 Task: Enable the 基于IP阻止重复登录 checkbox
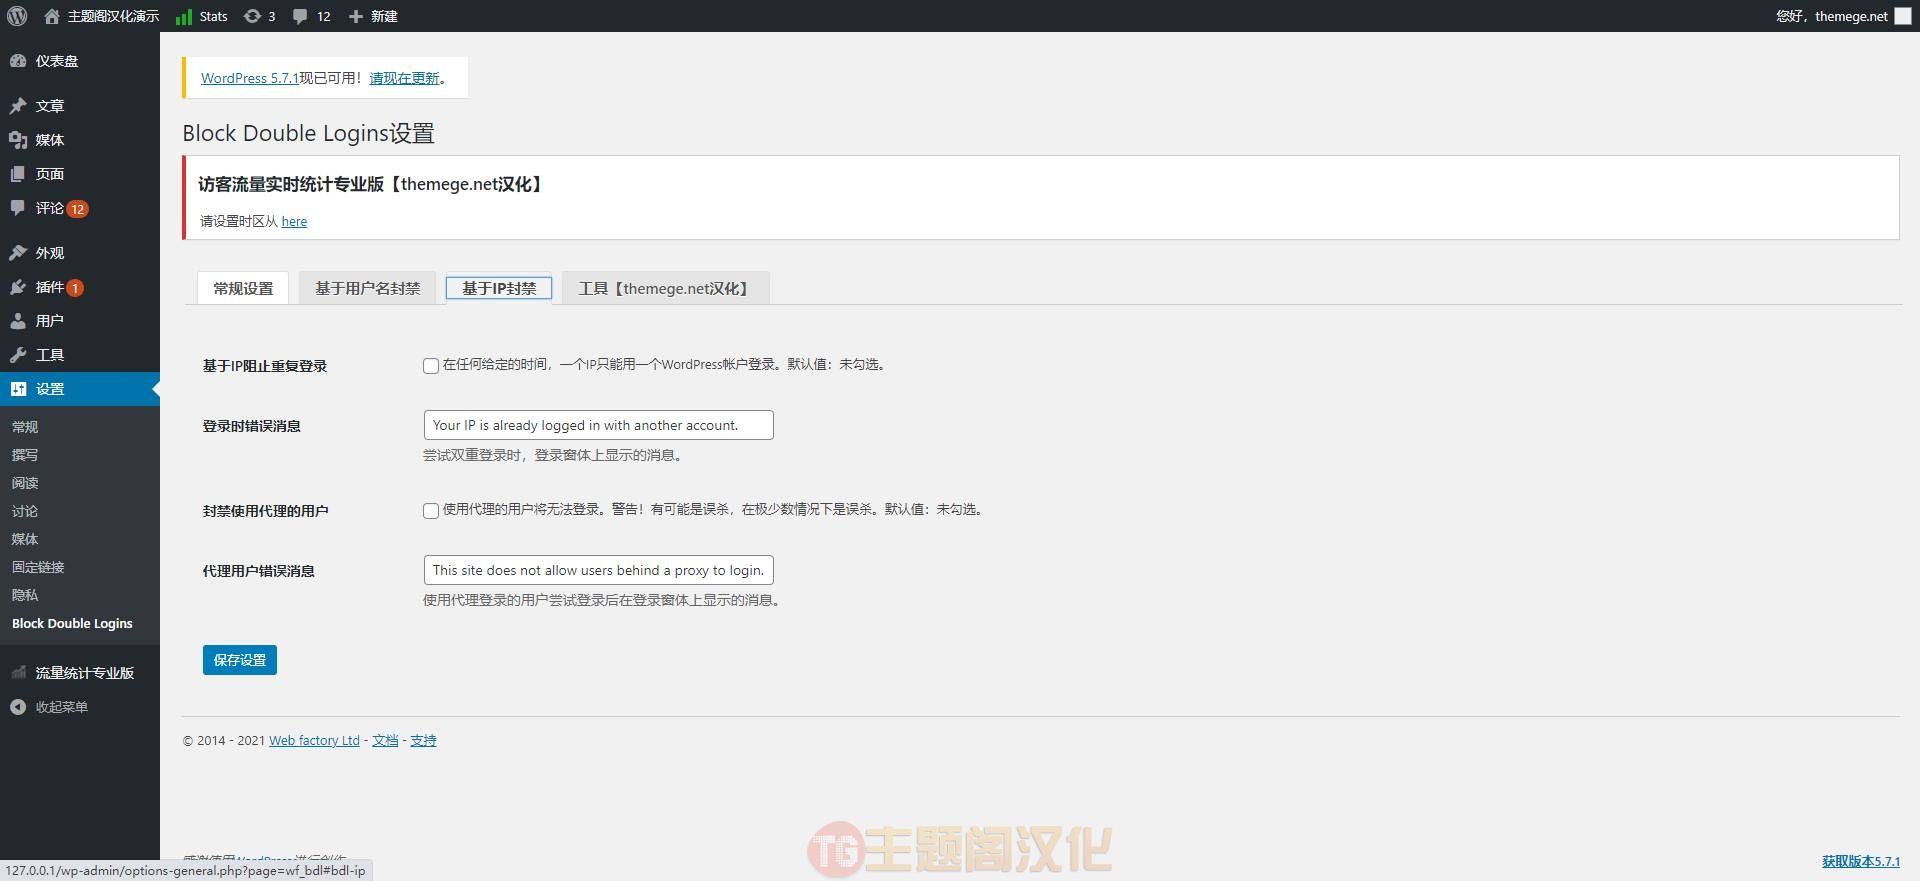click(x=431, y=366)
